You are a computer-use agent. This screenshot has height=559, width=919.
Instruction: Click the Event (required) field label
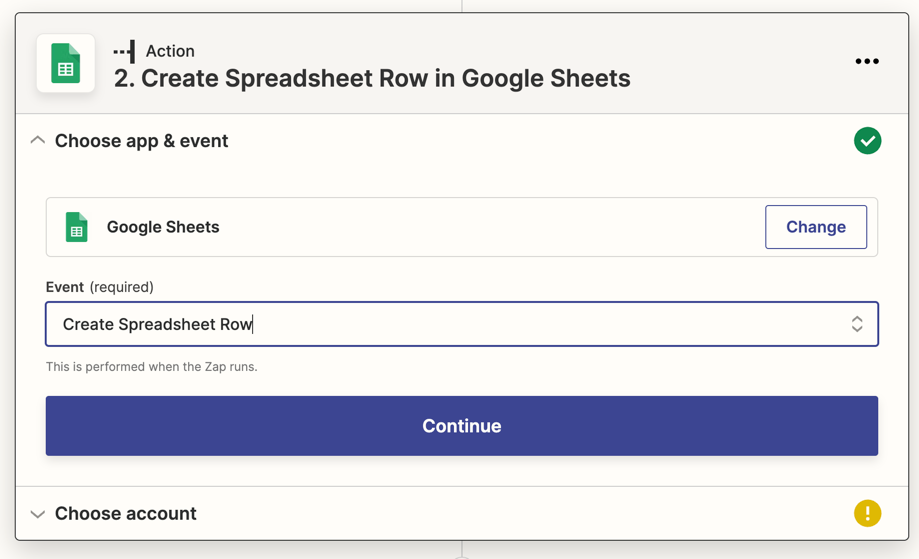[x=99, y=287]
